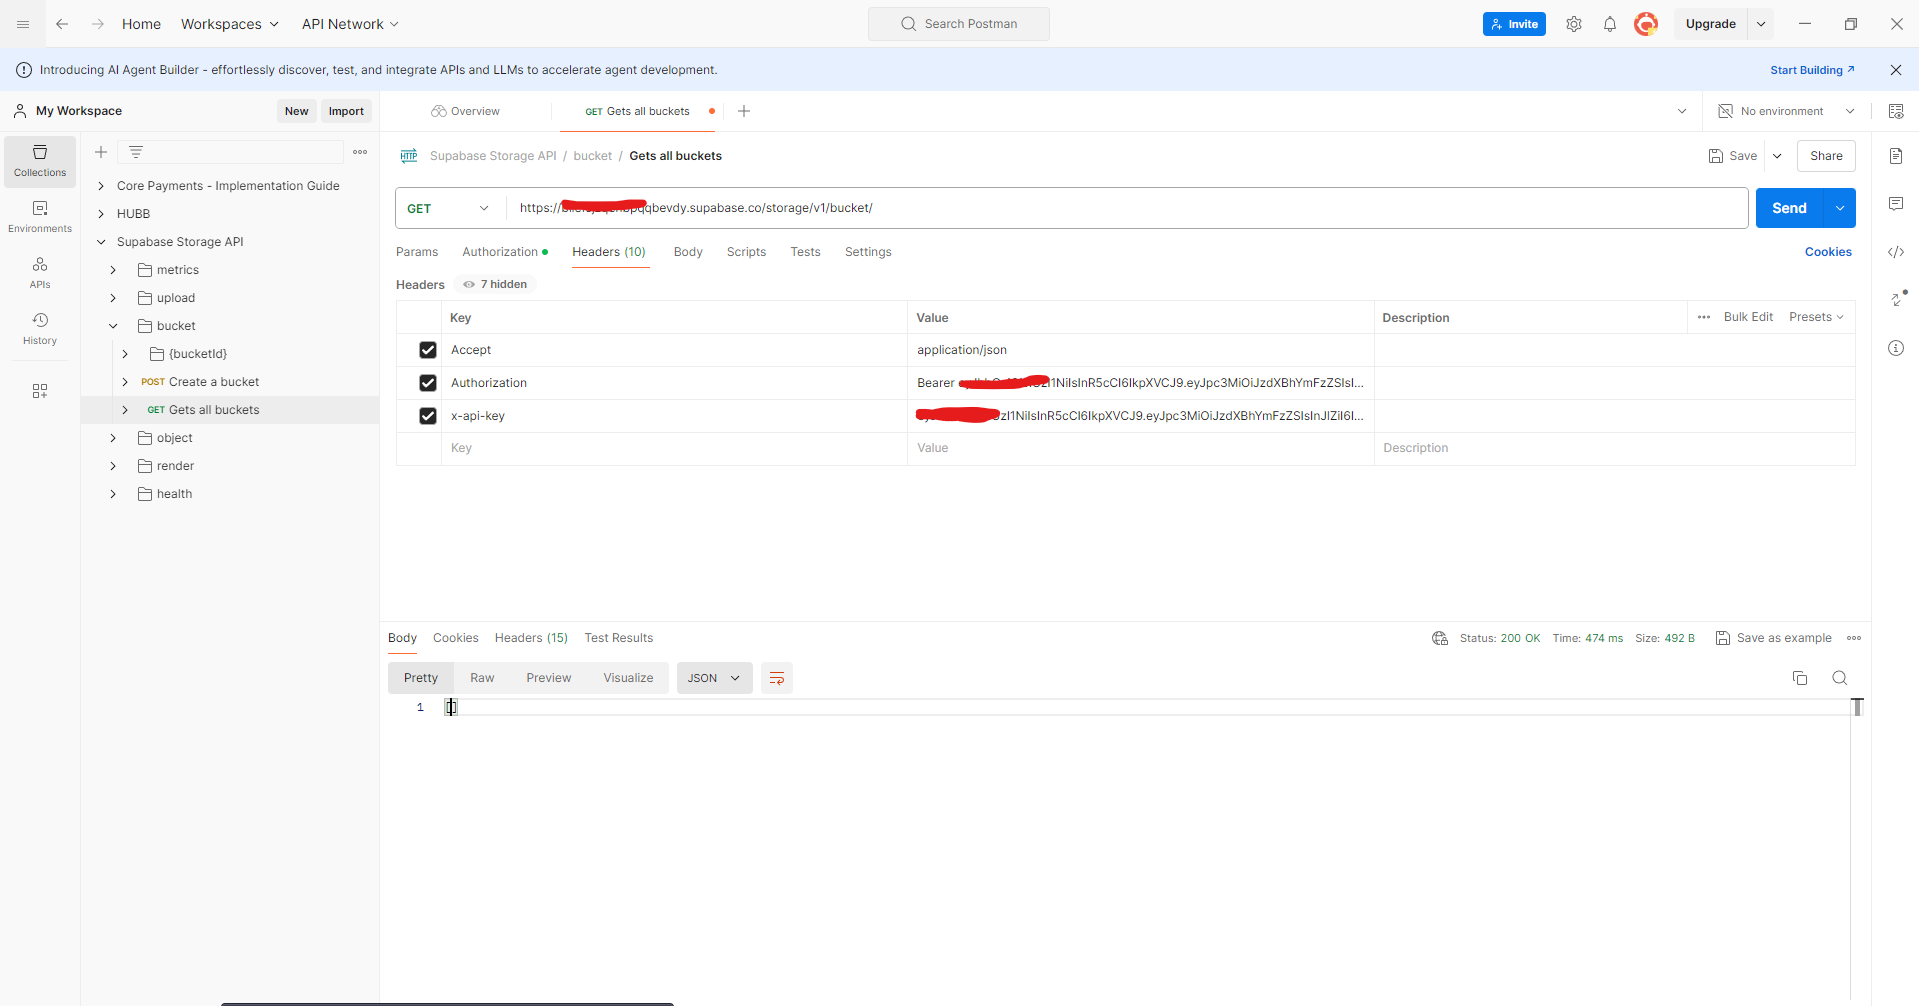Open a new request tab
This screenshot has width=1919, height=1006.
[x=744, y=111]
